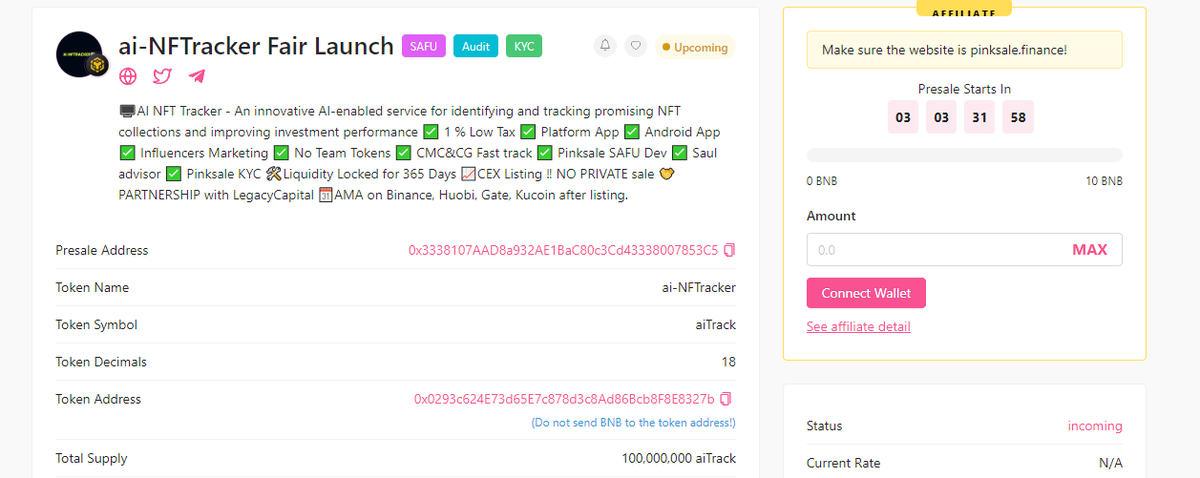The height and width of the screenshot is (478, 1200).
Task: Click the 'Do not send BNB' warning text
Action: [x=633, y=423]
